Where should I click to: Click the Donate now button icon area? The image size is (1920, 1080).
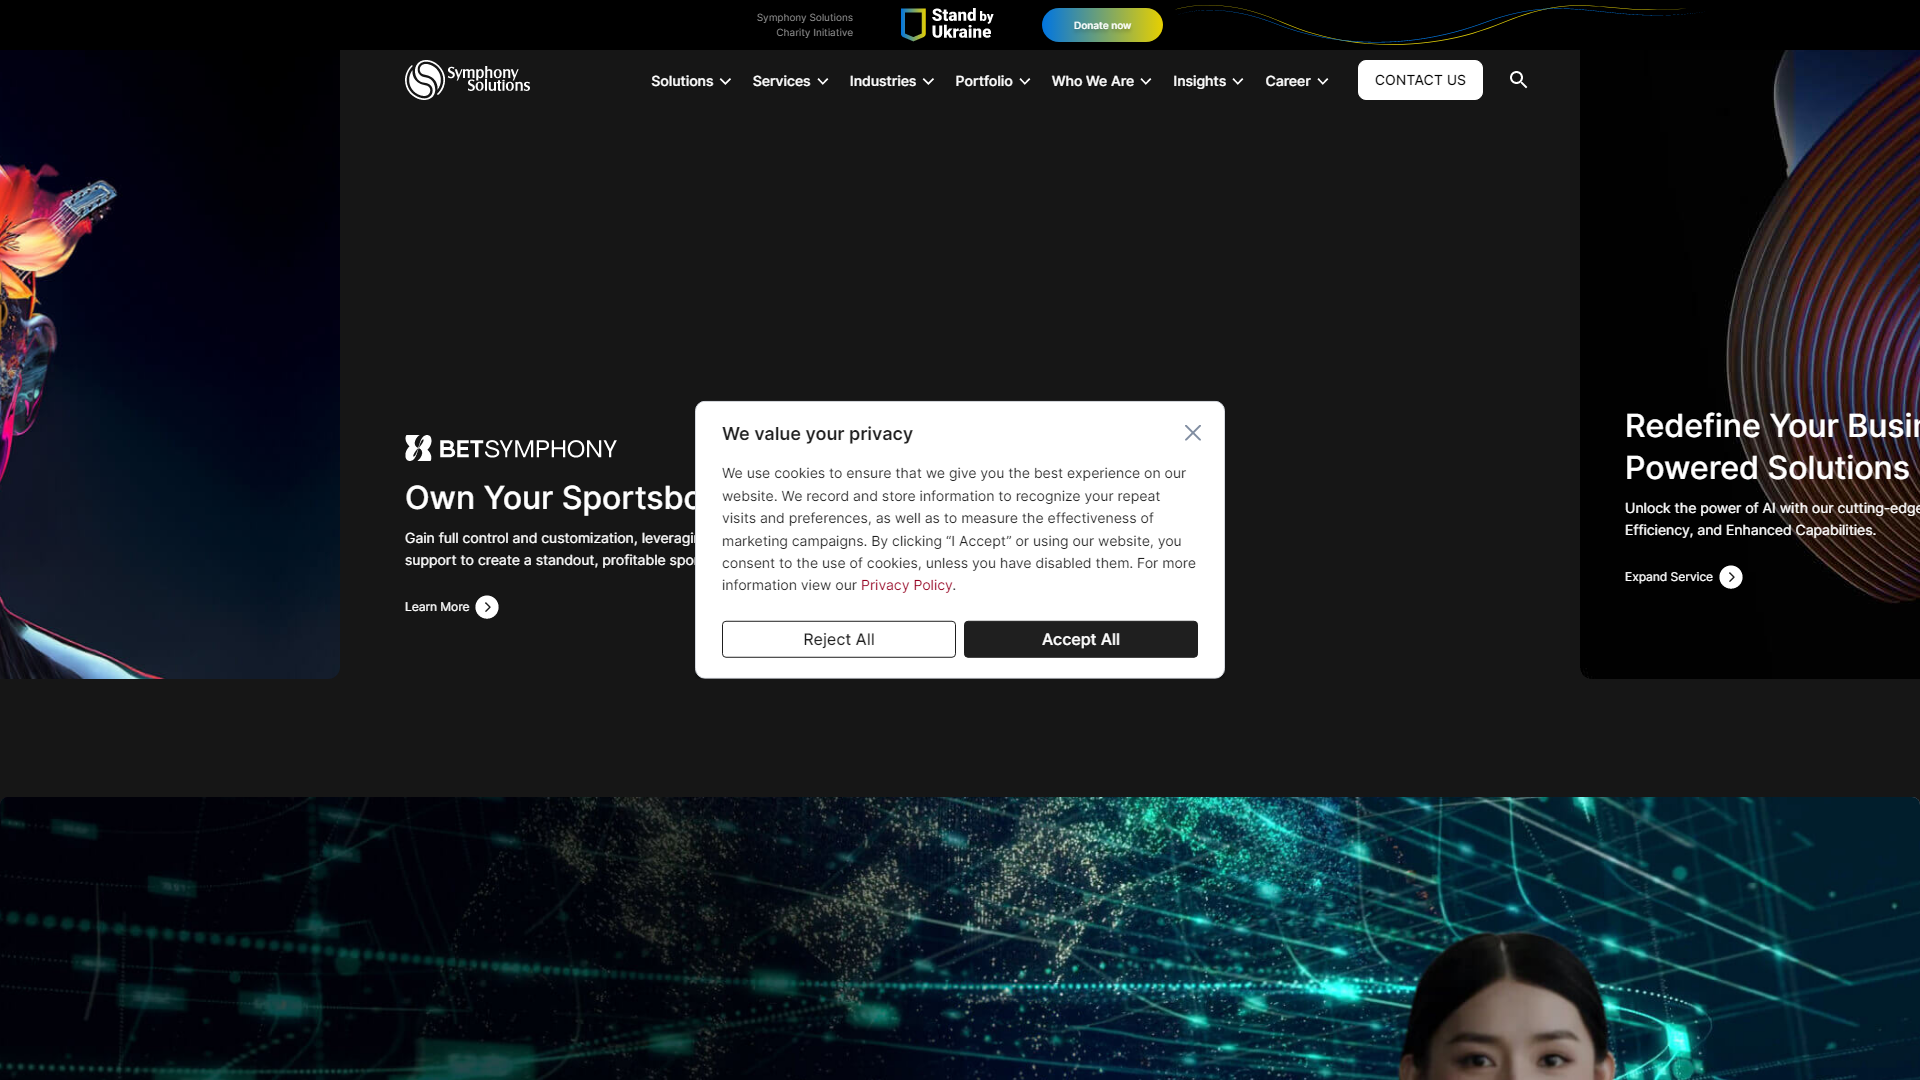[1101, 24]
